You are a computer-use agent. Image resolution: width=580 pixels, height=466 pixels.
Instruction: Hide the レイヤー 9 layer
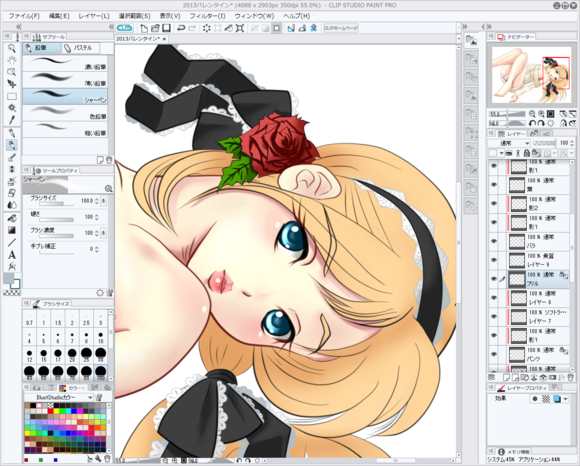click(494, 260)
